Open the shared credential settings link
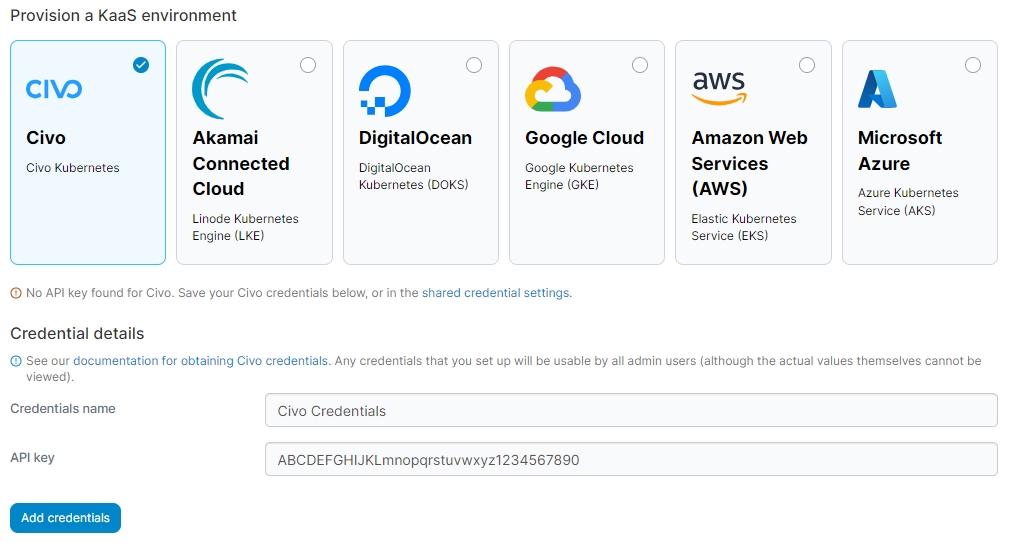 tap(495, 293)
